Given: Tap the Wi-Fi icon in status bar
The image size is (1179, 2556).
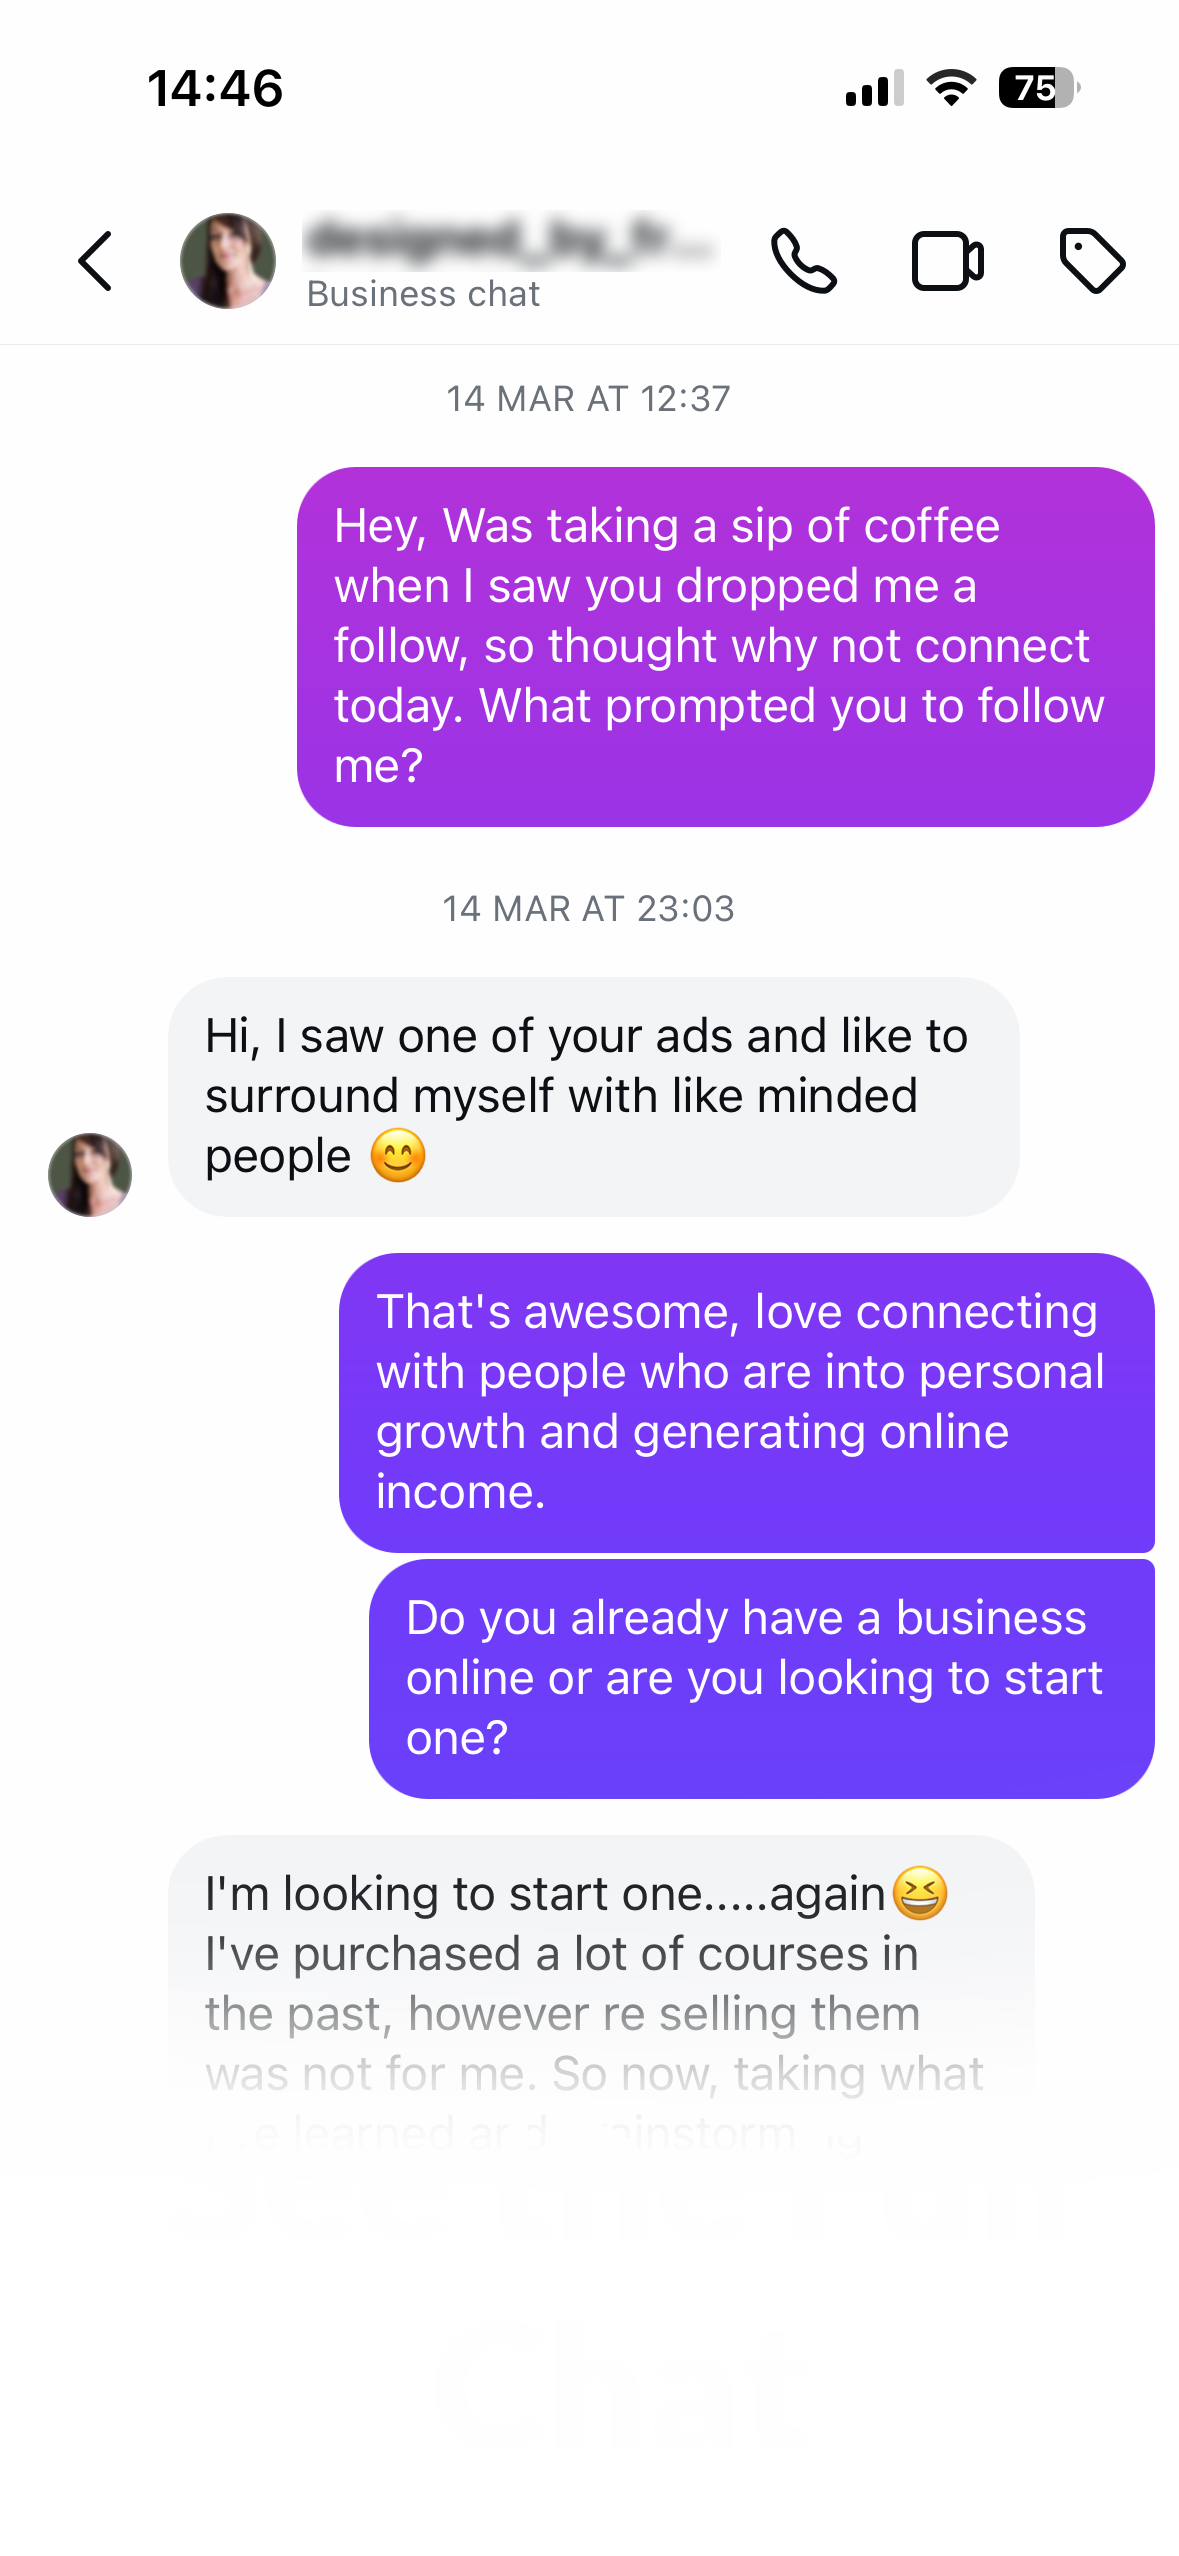Looking at the screenshot, I should [951, 88].
